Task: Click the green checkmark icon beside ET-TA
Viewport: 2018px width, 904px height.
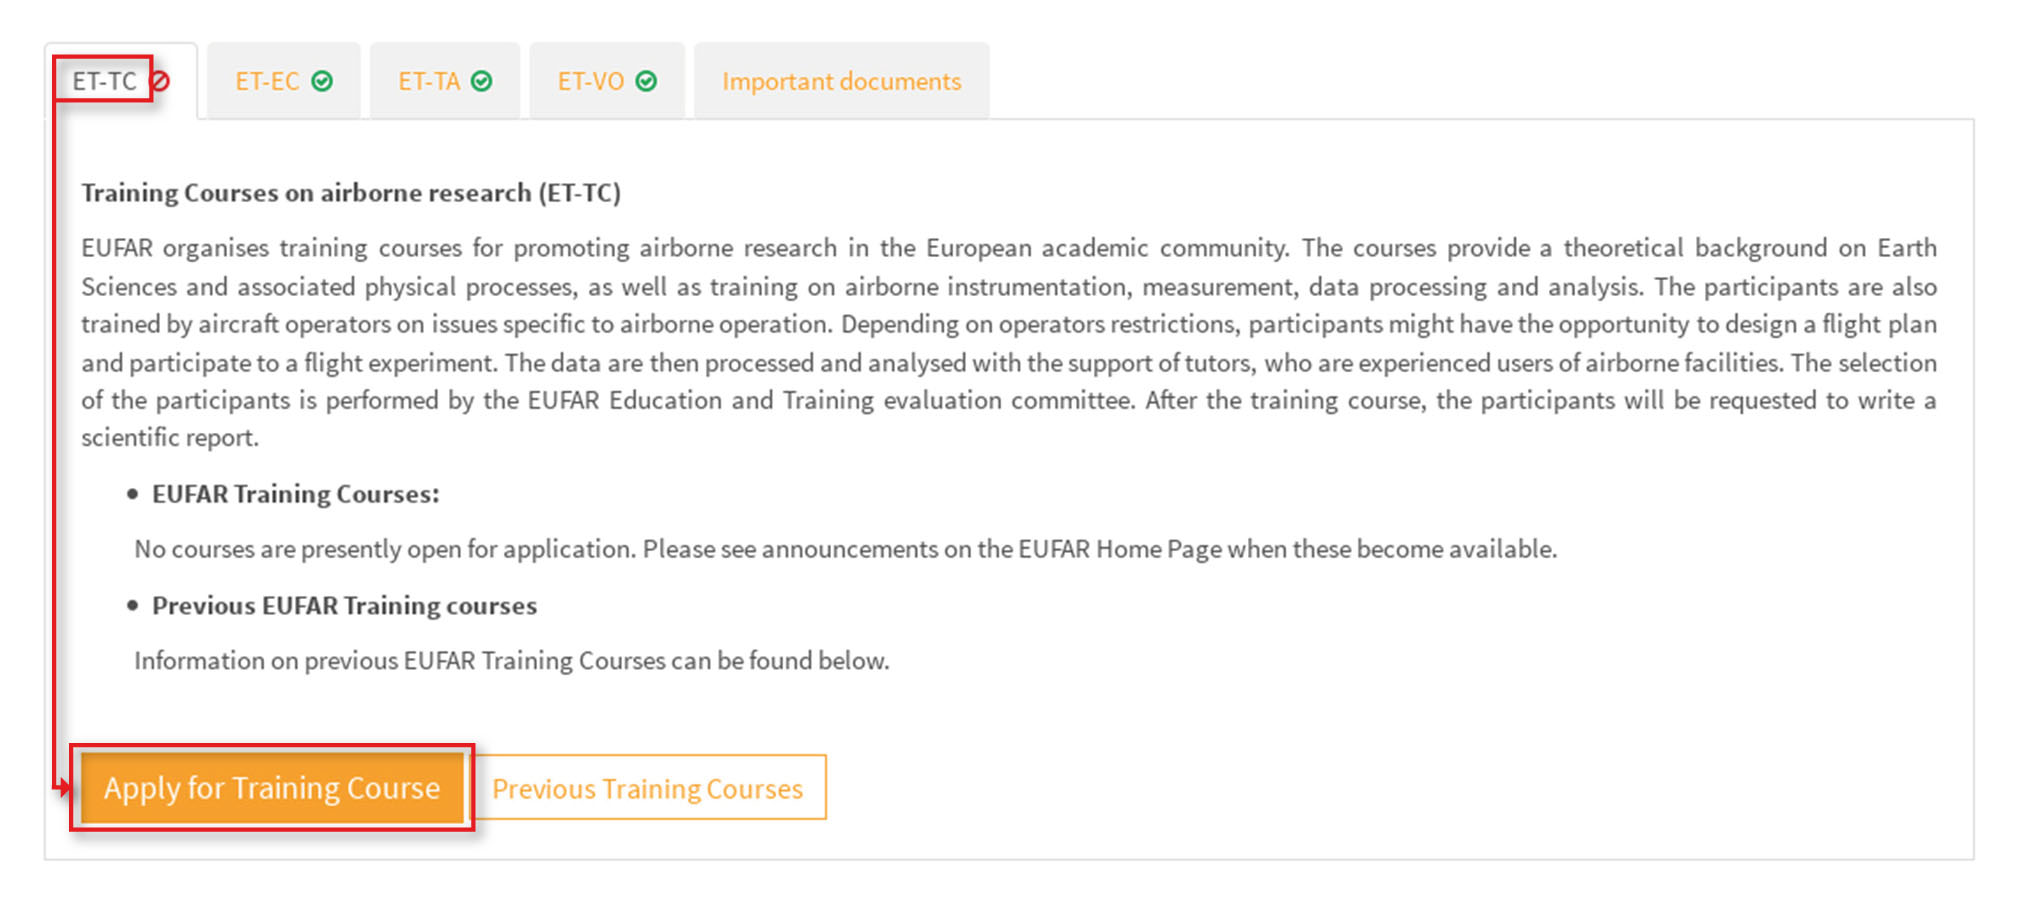Action: [482, 81]
